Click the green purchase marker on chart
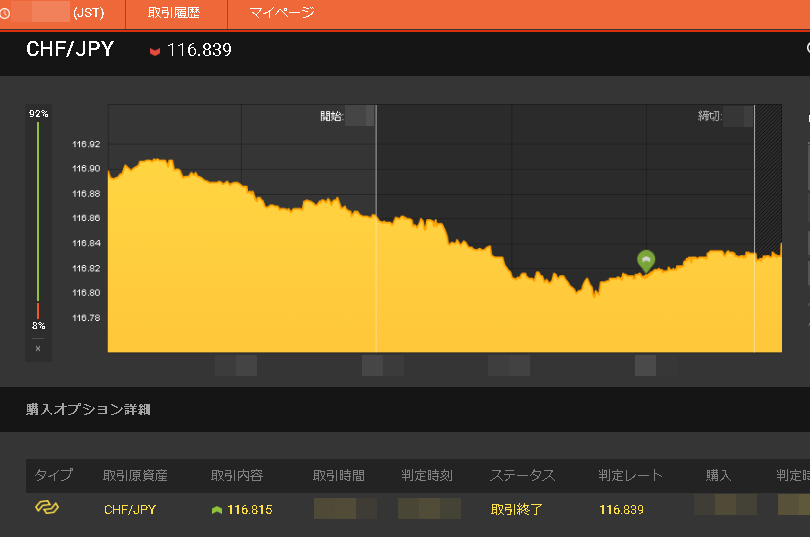The width and height of the screenshot is (810, 537). click(x=646, y=261)
